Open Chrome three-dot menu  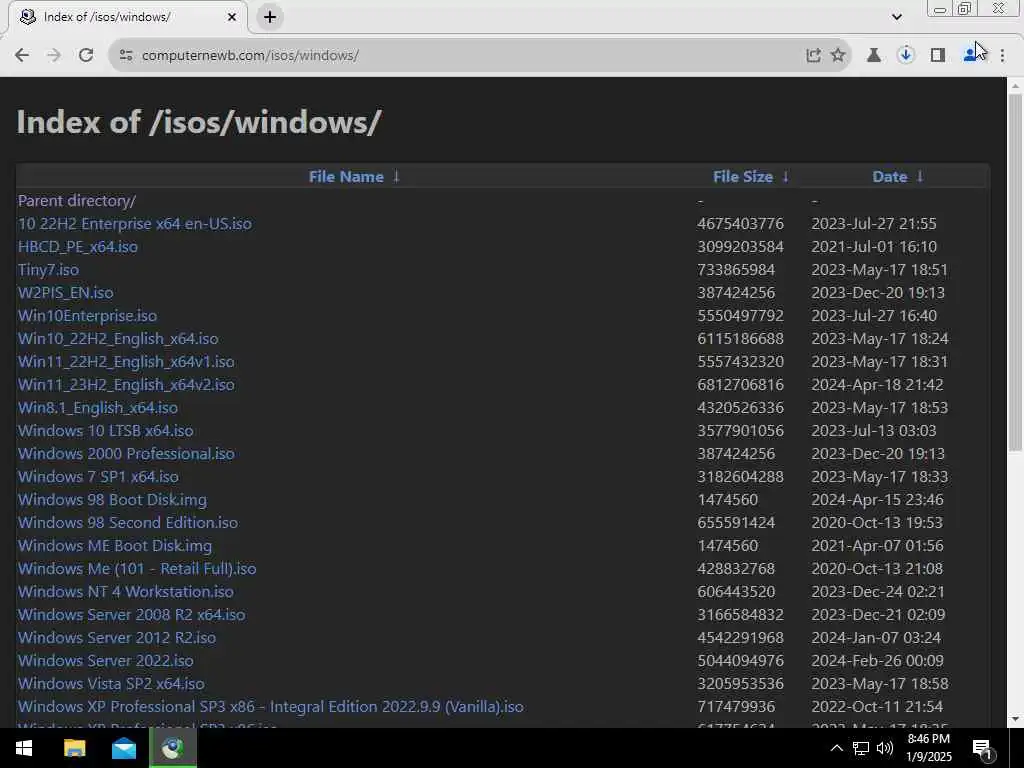click(x=1002, y=56)
